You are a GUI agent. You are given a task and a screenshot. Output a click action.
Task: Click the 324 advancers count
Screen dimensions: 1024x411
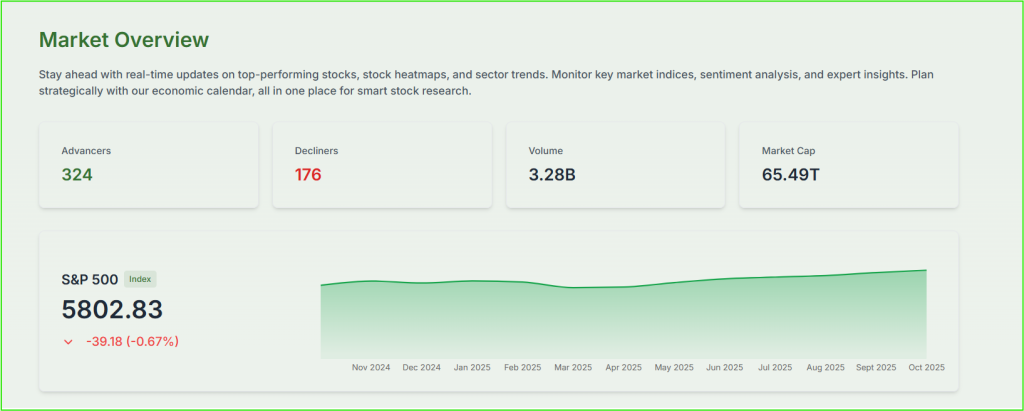coord(77,175)
